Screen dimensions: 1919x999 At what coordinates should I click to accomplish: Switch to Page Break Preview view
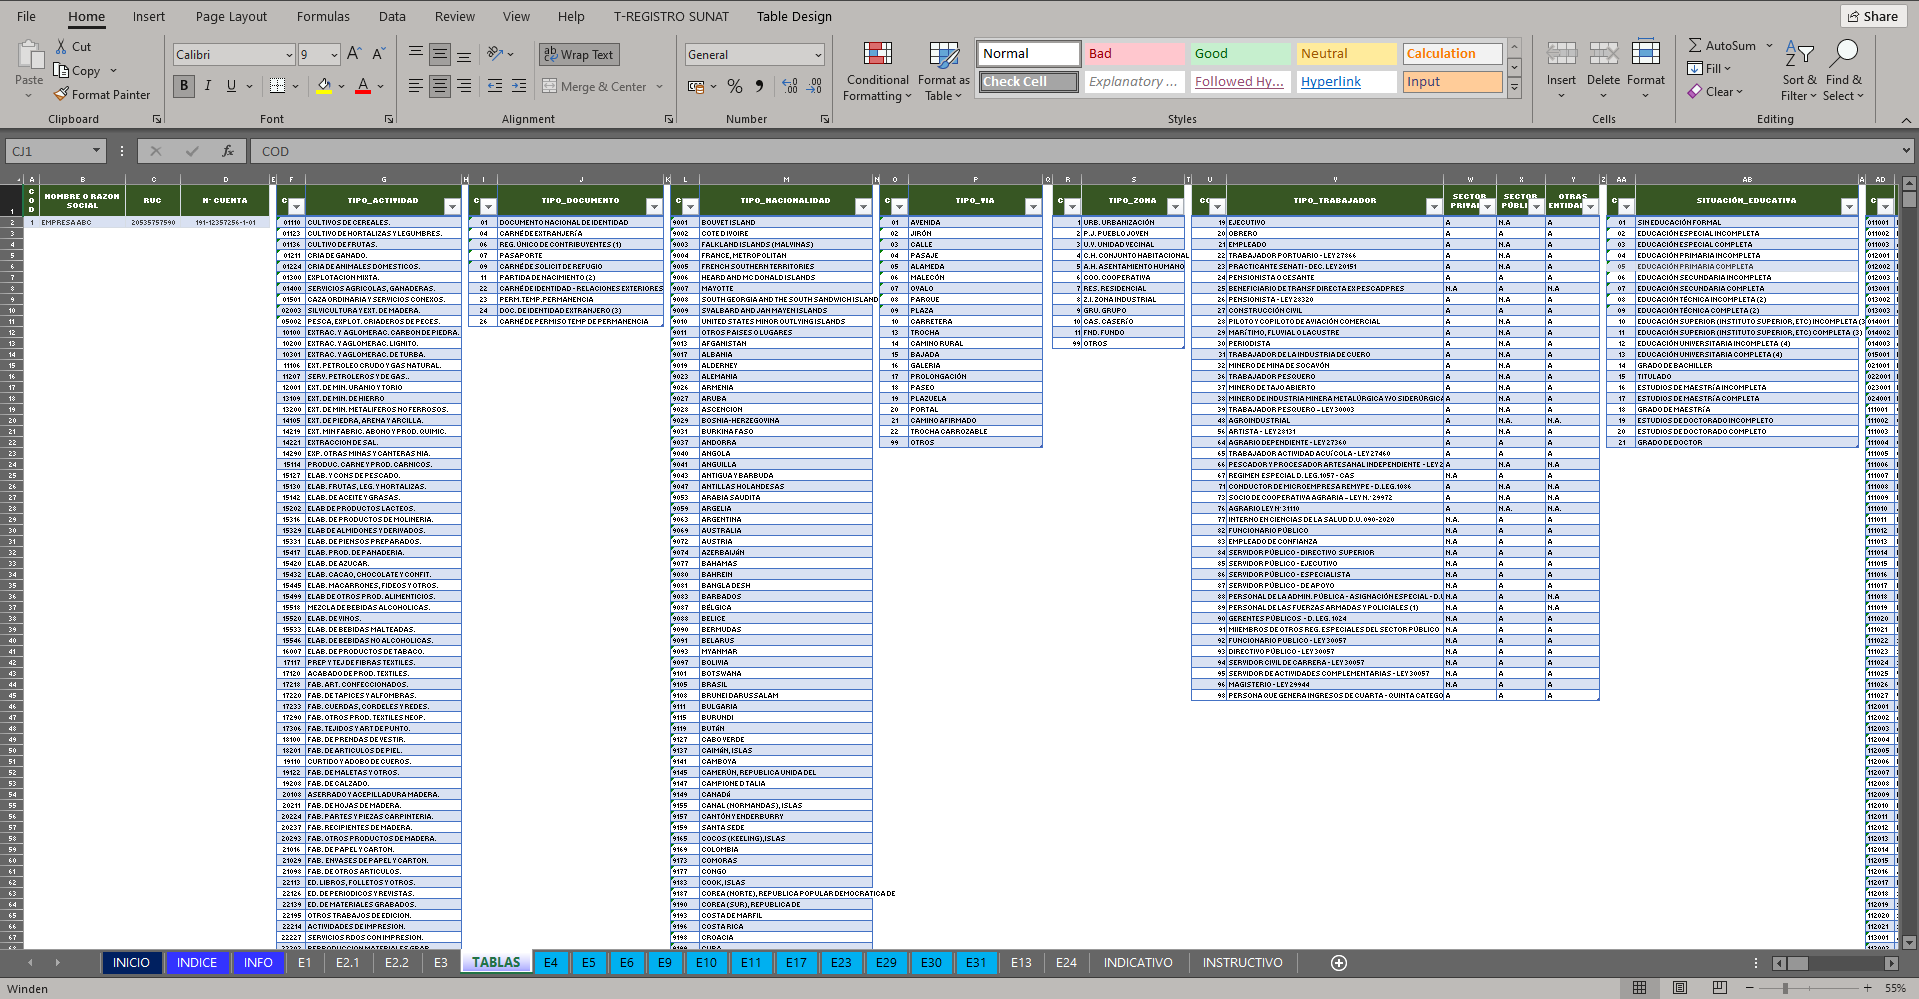[1719, 988]
